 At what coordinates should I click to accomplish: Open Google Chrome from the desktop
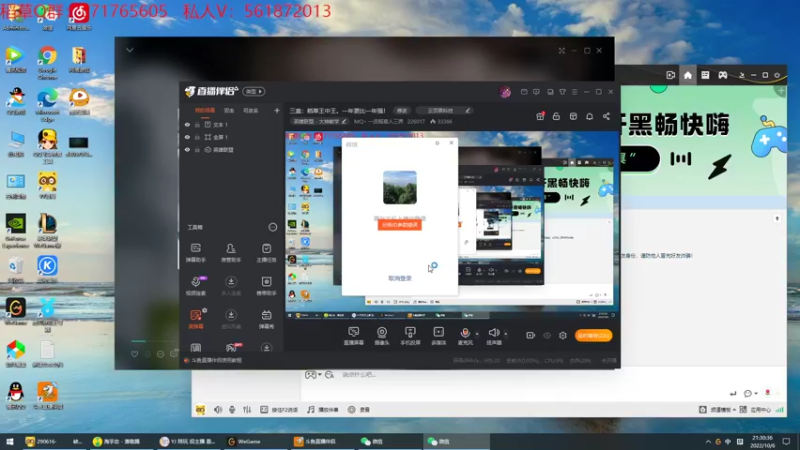47,63
